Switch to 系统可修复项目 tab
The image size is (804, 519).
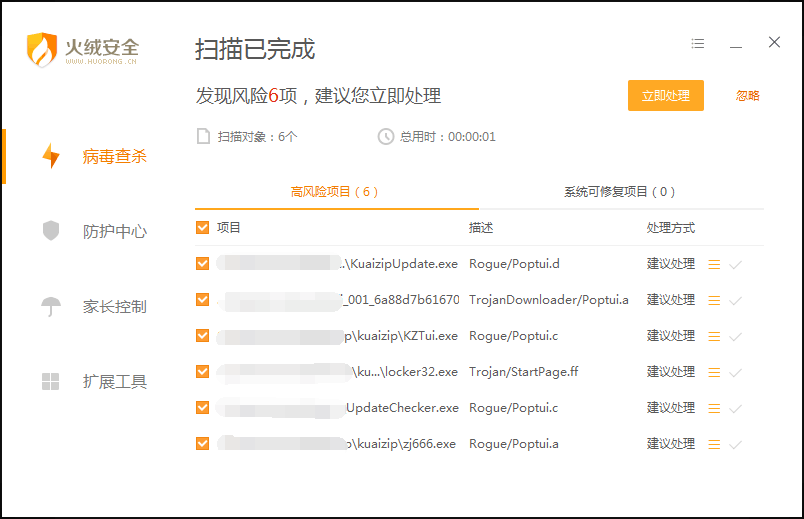point(619,192)
